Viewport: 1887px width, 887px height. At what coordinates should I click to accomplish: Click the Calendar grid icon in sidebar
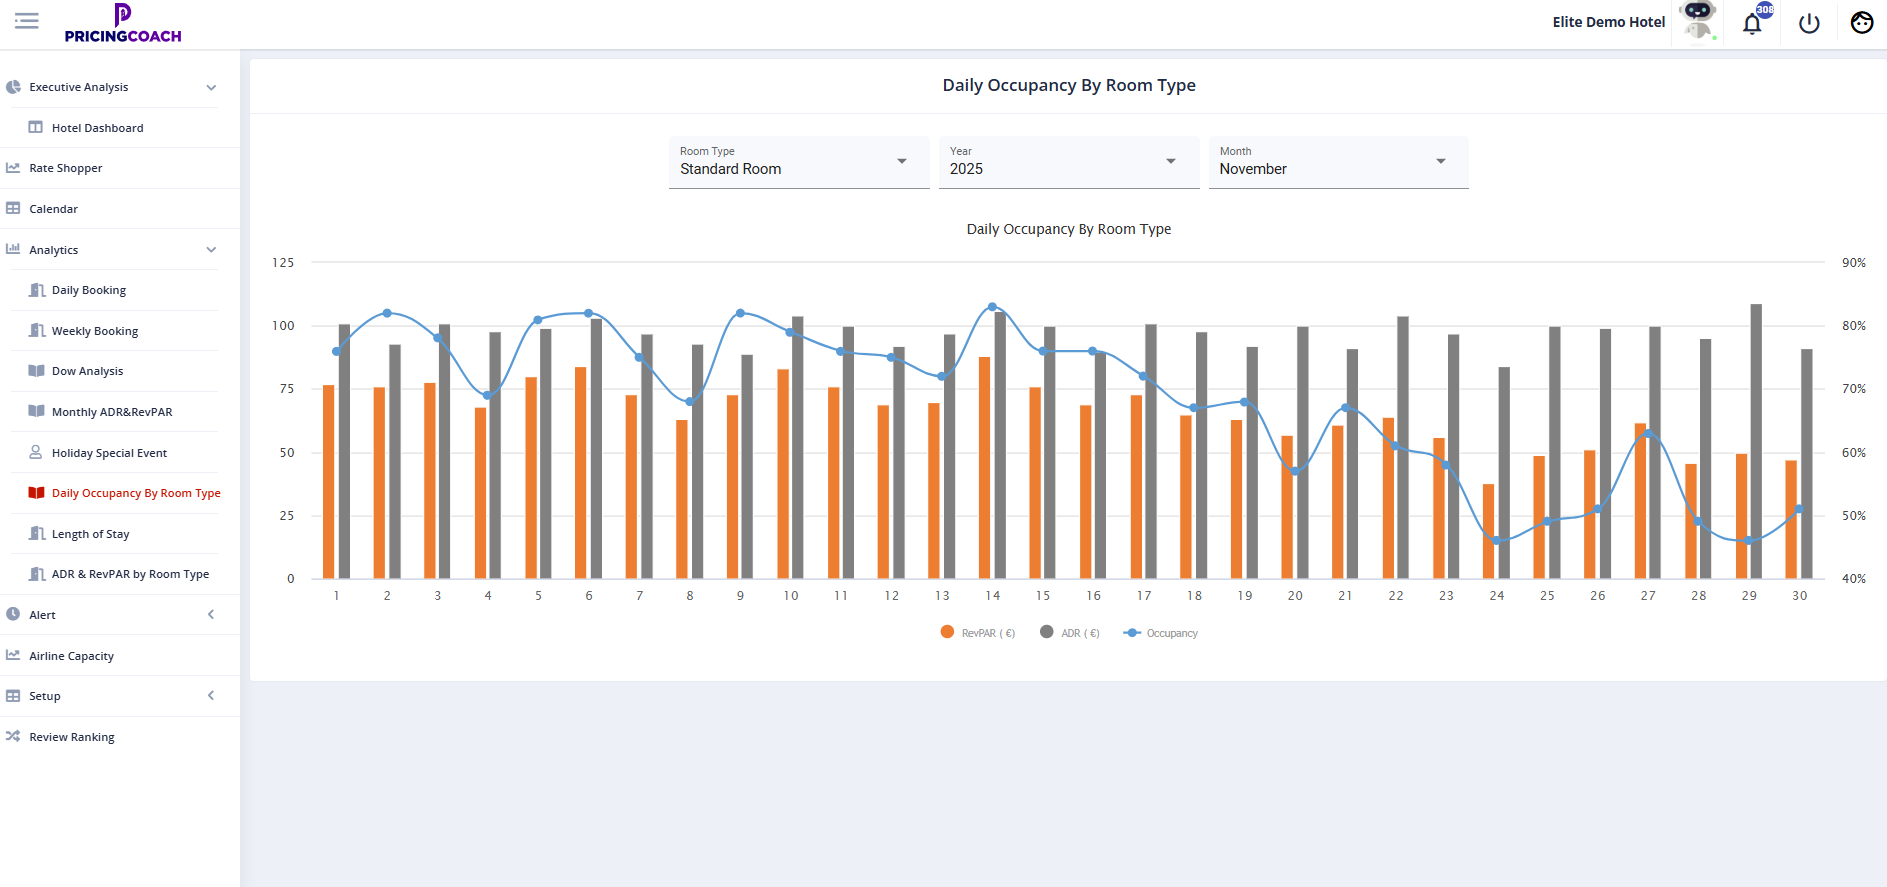coord(13,209)
